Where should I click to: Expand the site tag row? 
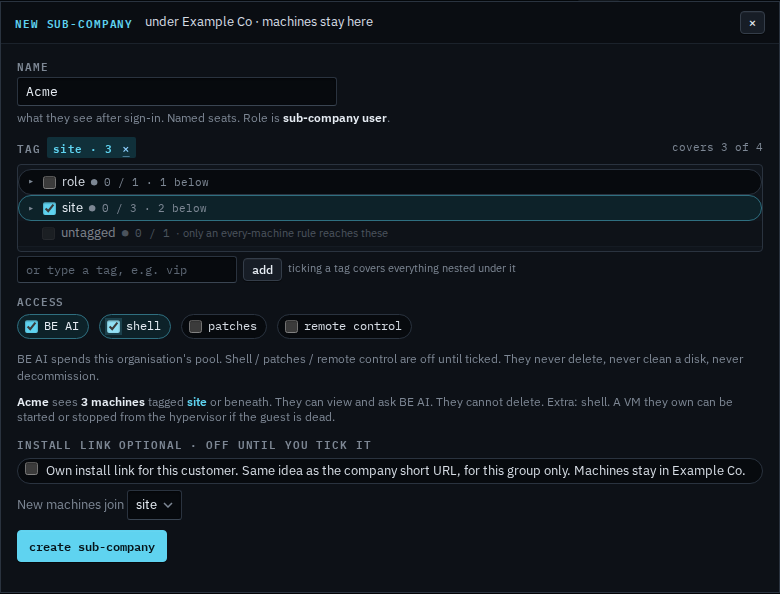pos(31,208)
